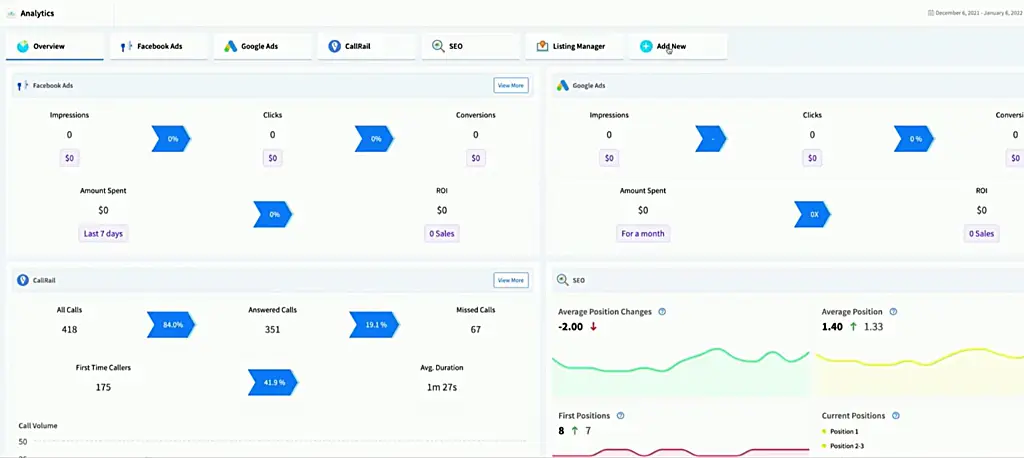Click the Position 1 legend item

(843, 432)
